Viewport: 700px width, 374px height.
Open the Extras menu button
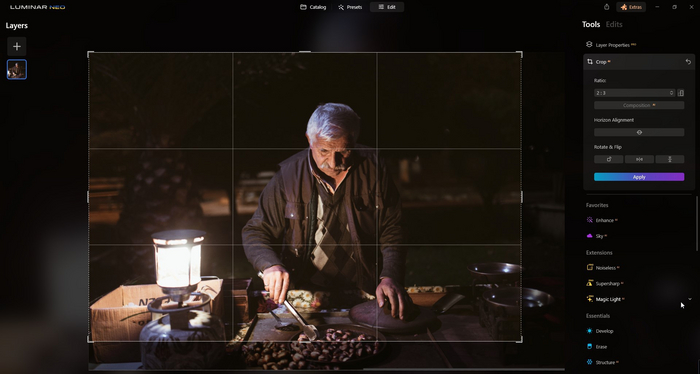point(631,7)
